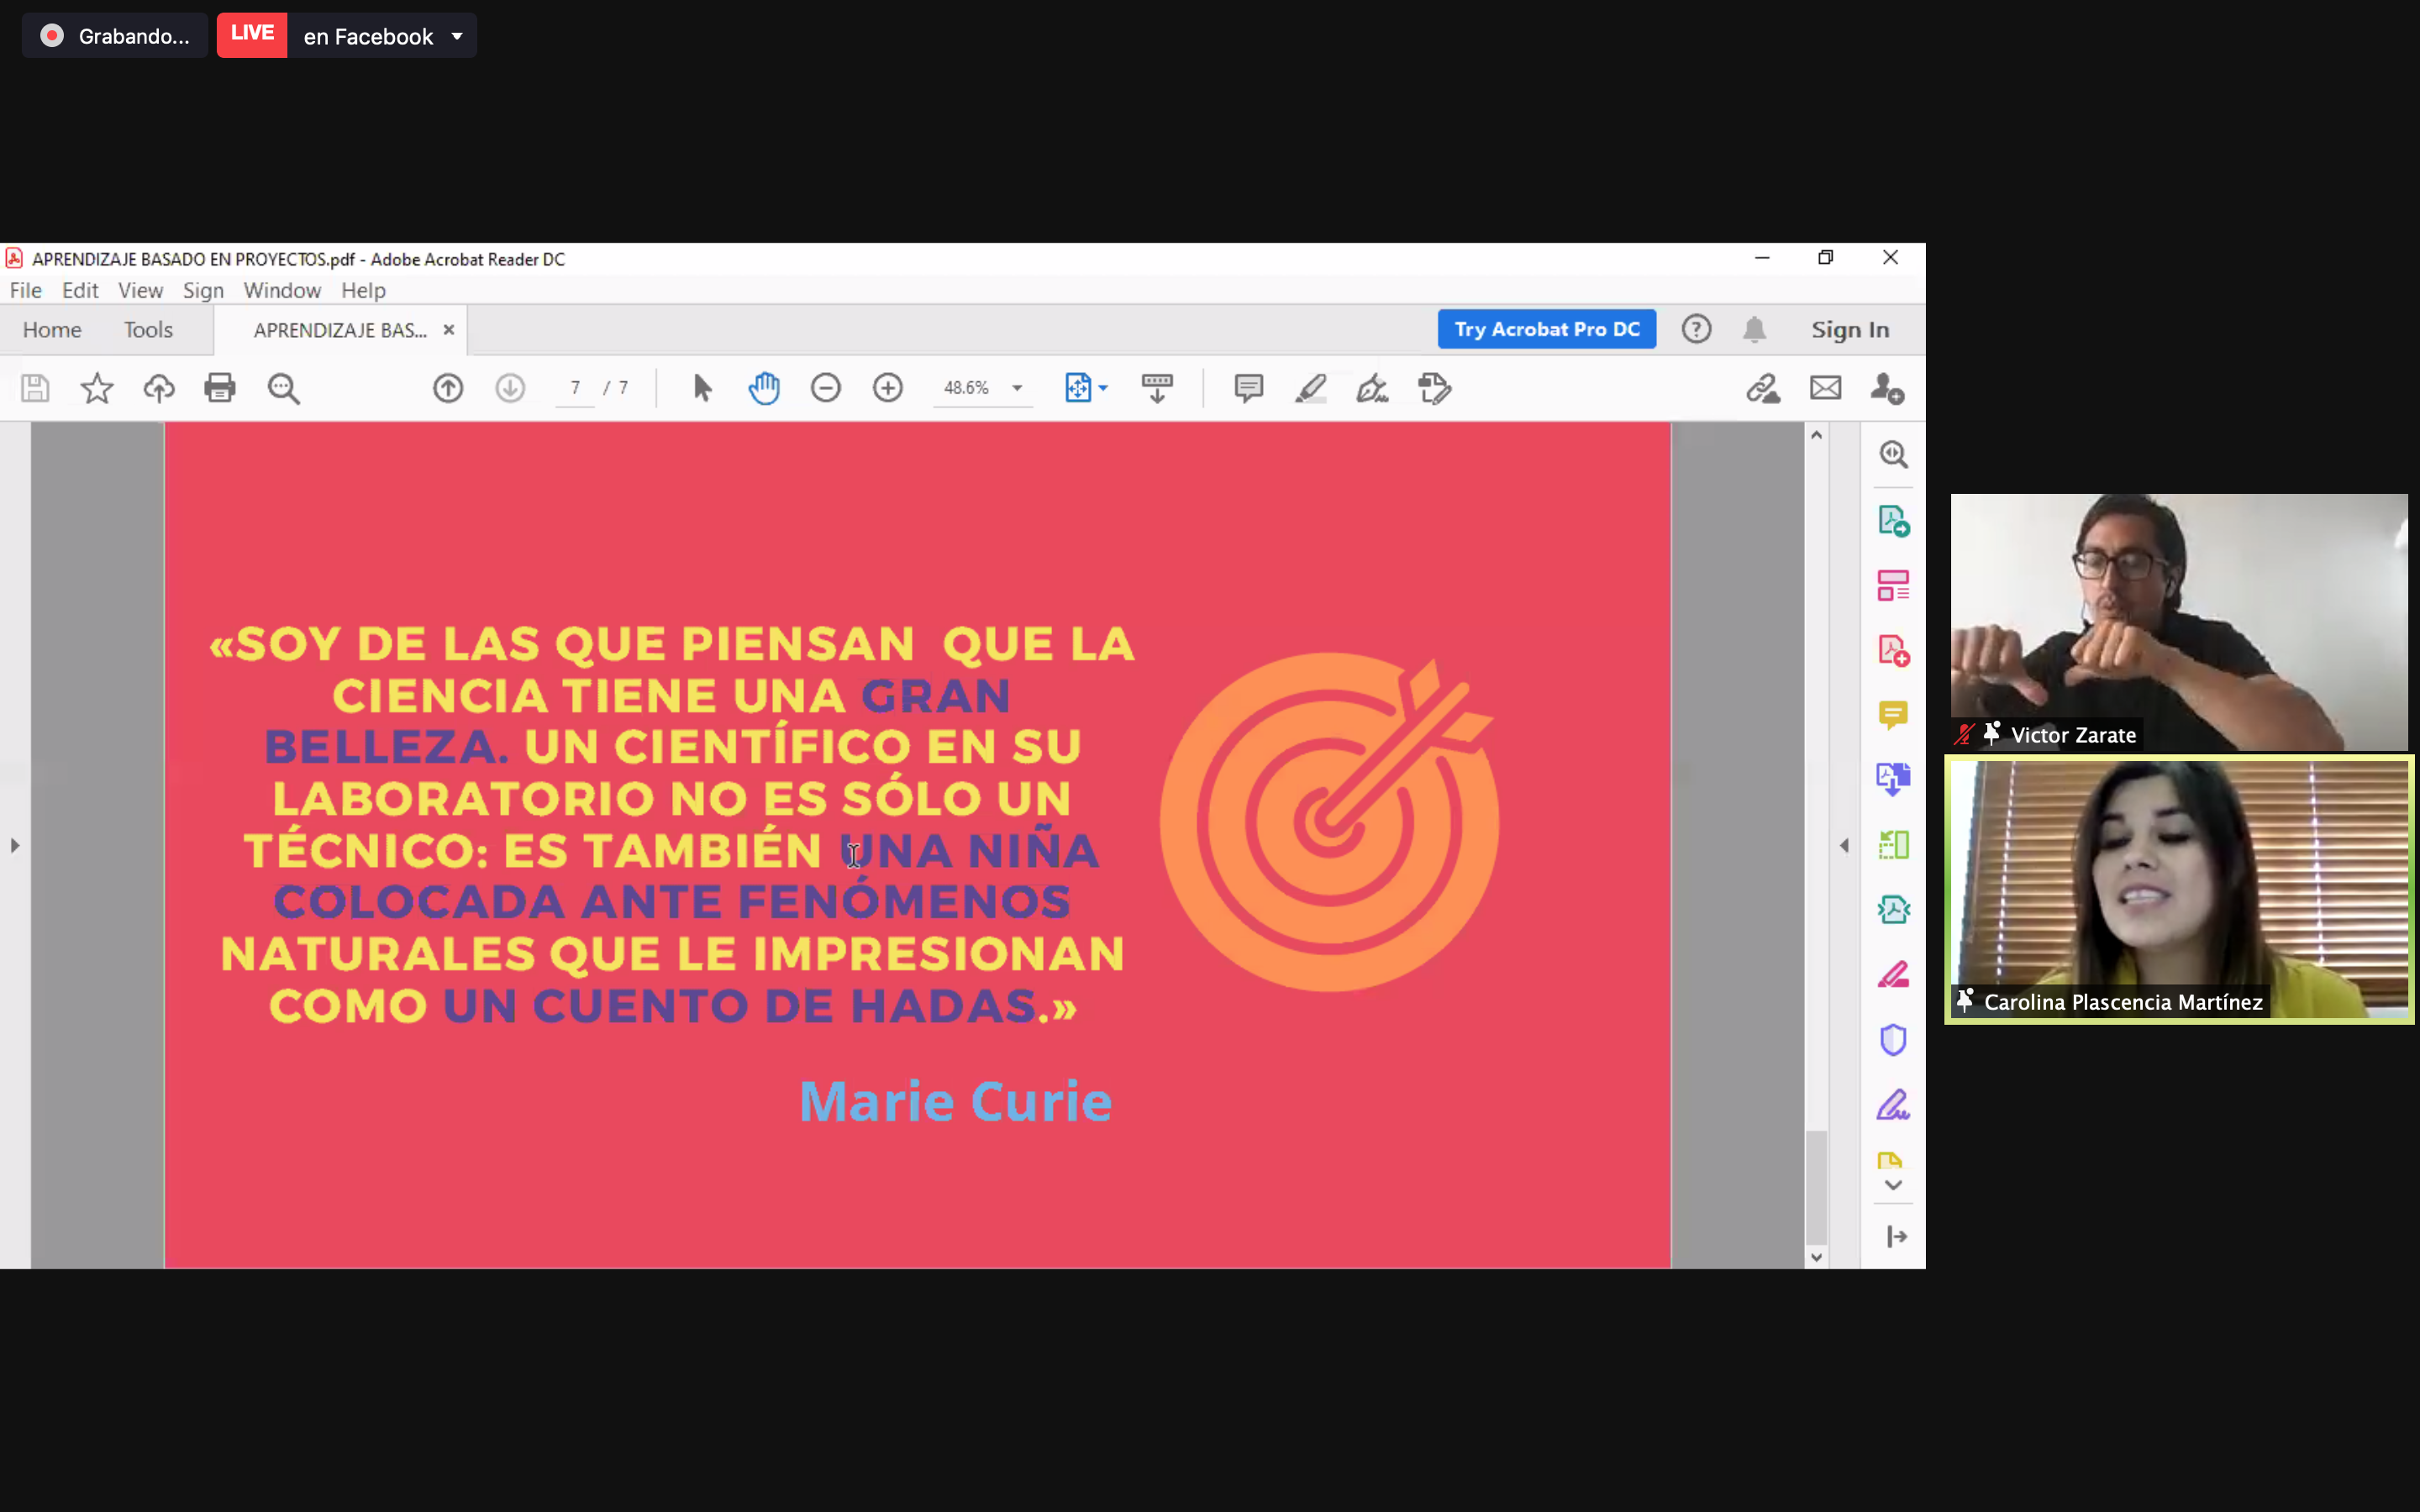The height and width of the screenshot is (1512, 2420).
Task: Expand the left navigation pane arrow
Action: tap(14, 846)
